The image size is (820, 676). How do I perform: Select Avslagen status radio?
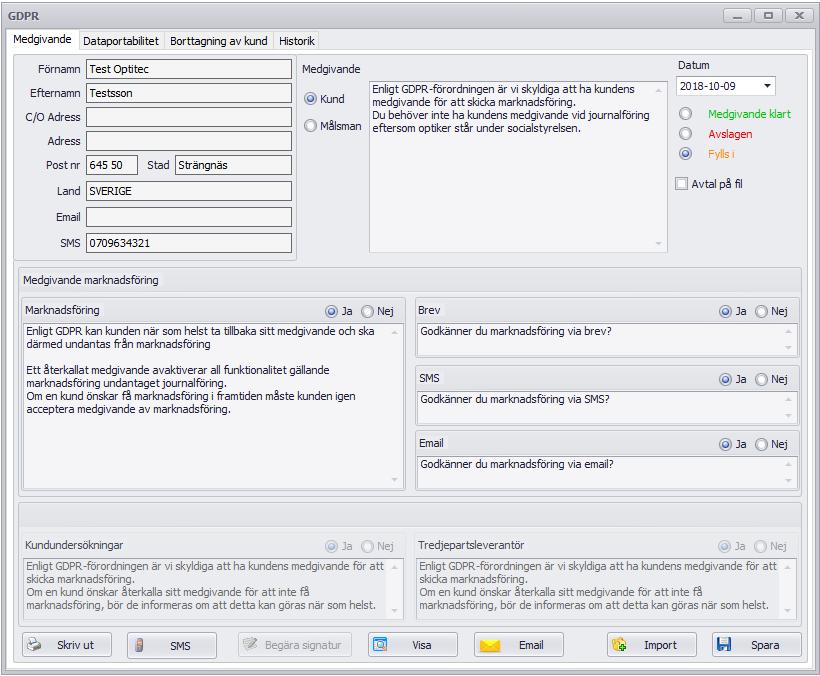pyautogui.click(x=686, y=133)
